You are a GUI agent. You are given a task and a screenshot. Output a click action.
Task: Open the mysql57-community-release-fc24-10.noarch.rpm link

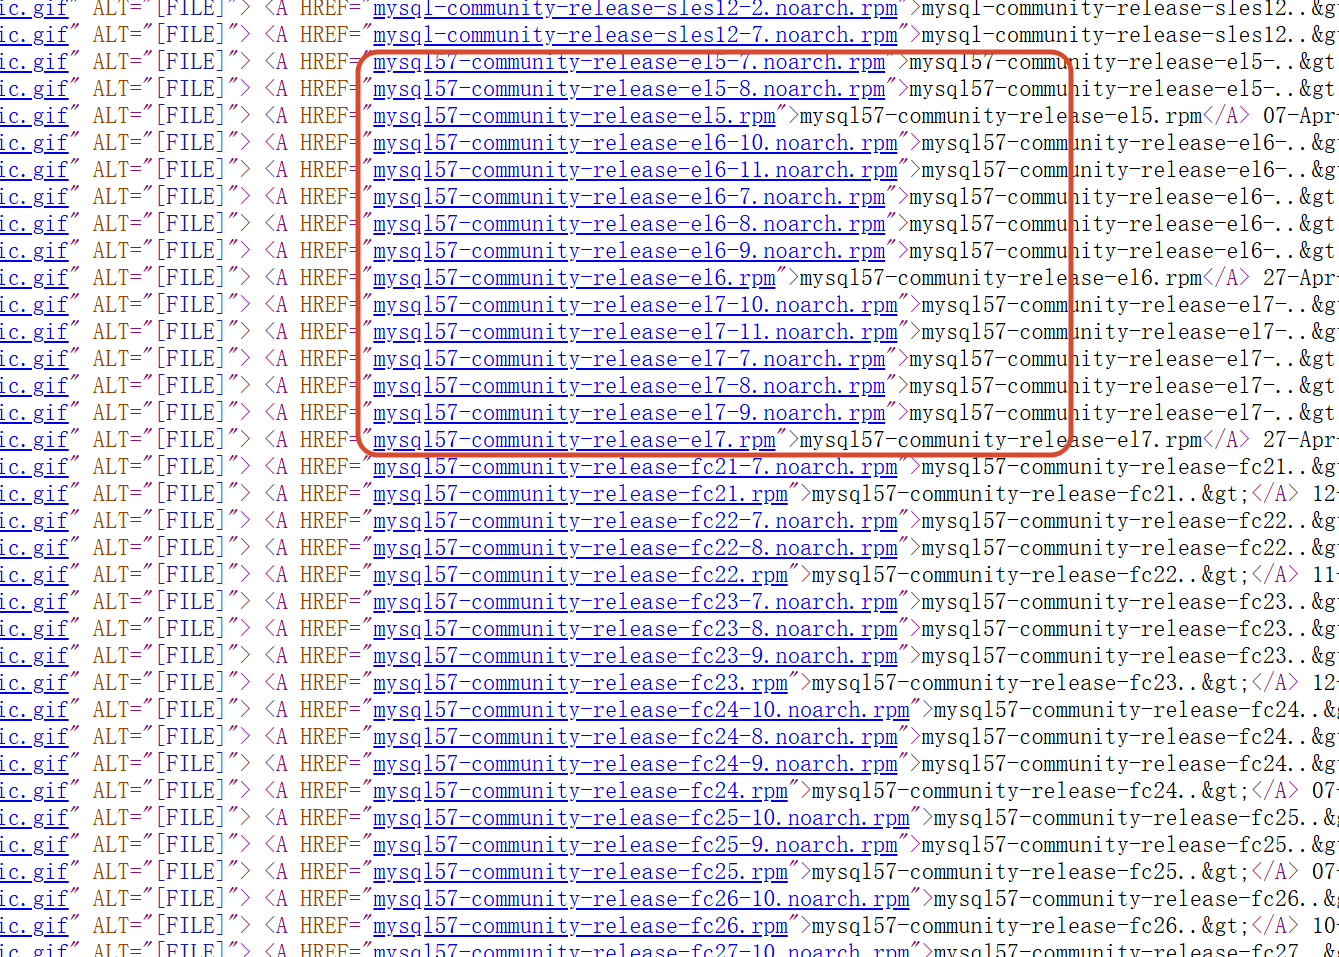(641, 710)
